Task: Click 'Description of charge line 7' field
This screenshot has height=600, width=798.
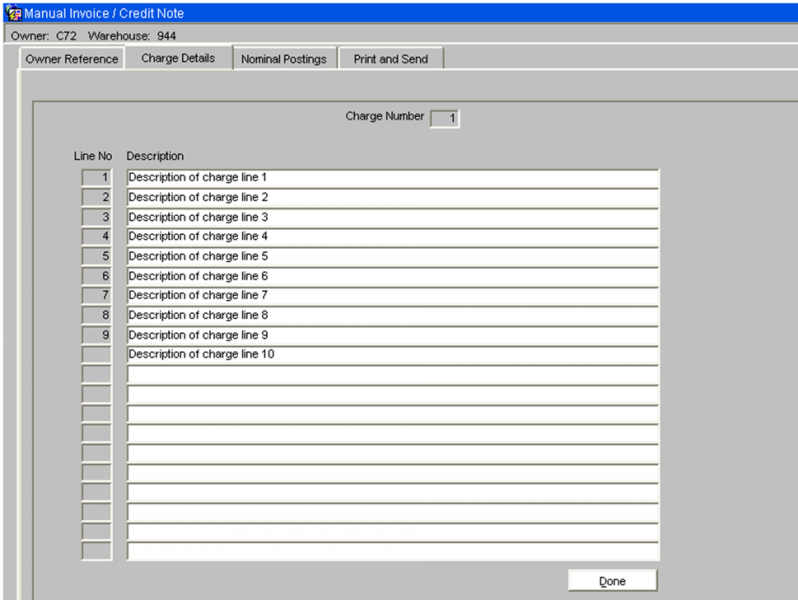Action: click(393, 296)
